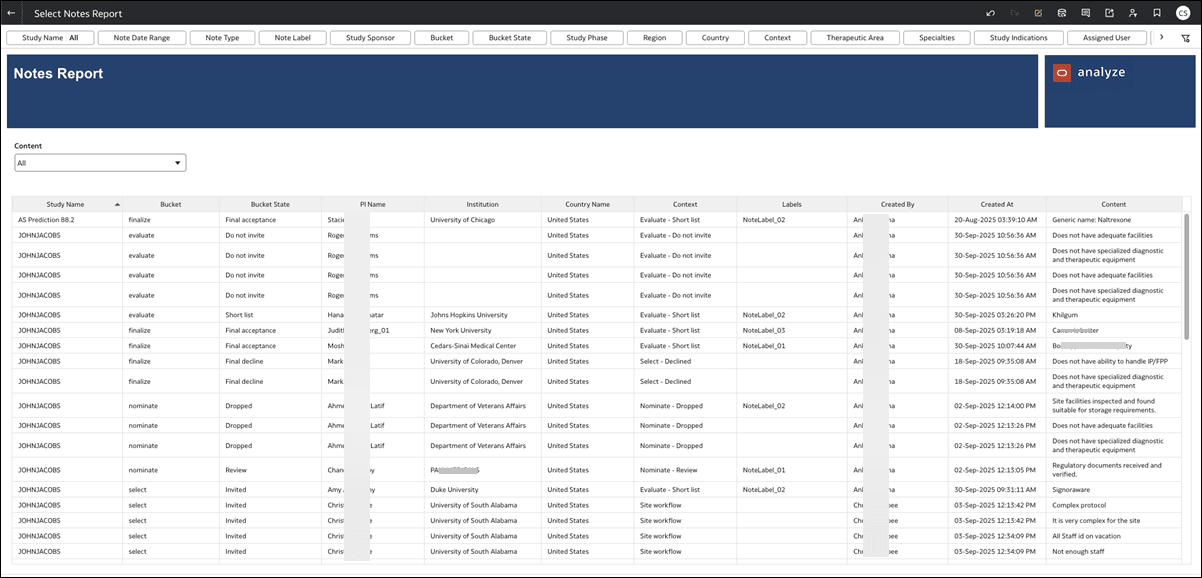Click the NoteLabel_03 cell
This screenshot has width=1202, height=578.
point(792,330)
